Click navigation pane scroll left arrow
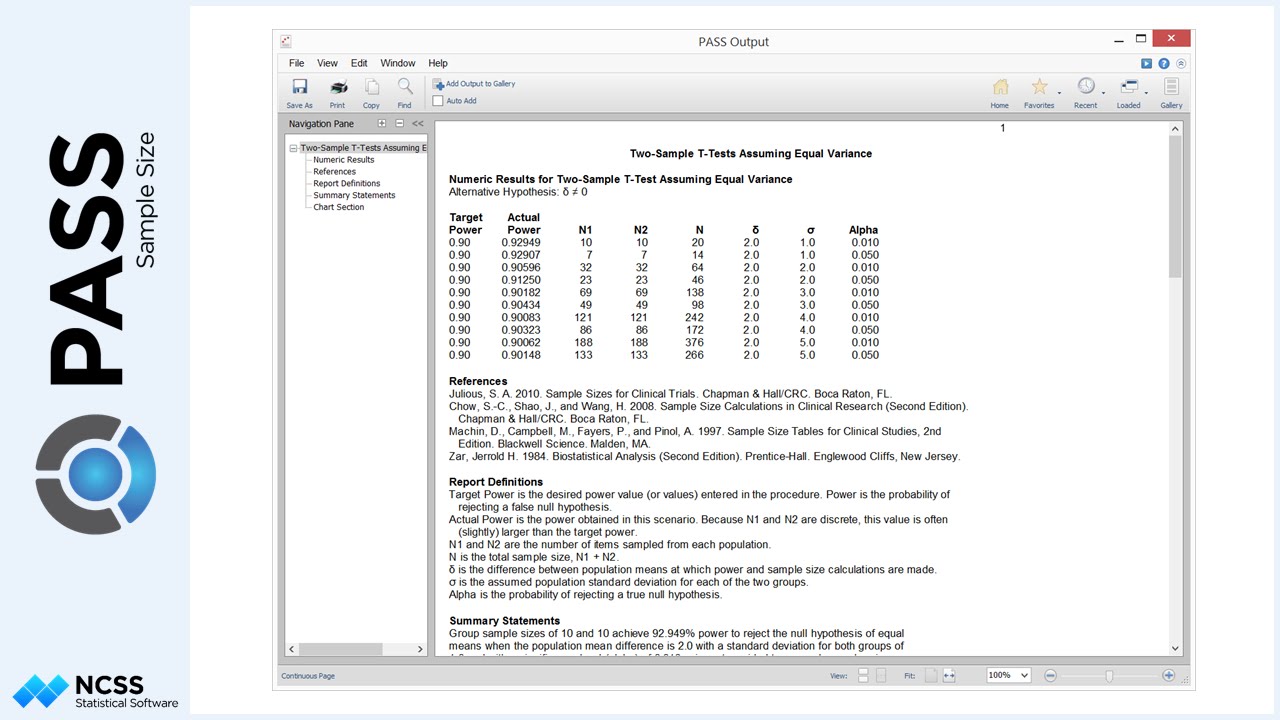The height and width of the screenshot is (720, 1280). [x=292, y=649]
